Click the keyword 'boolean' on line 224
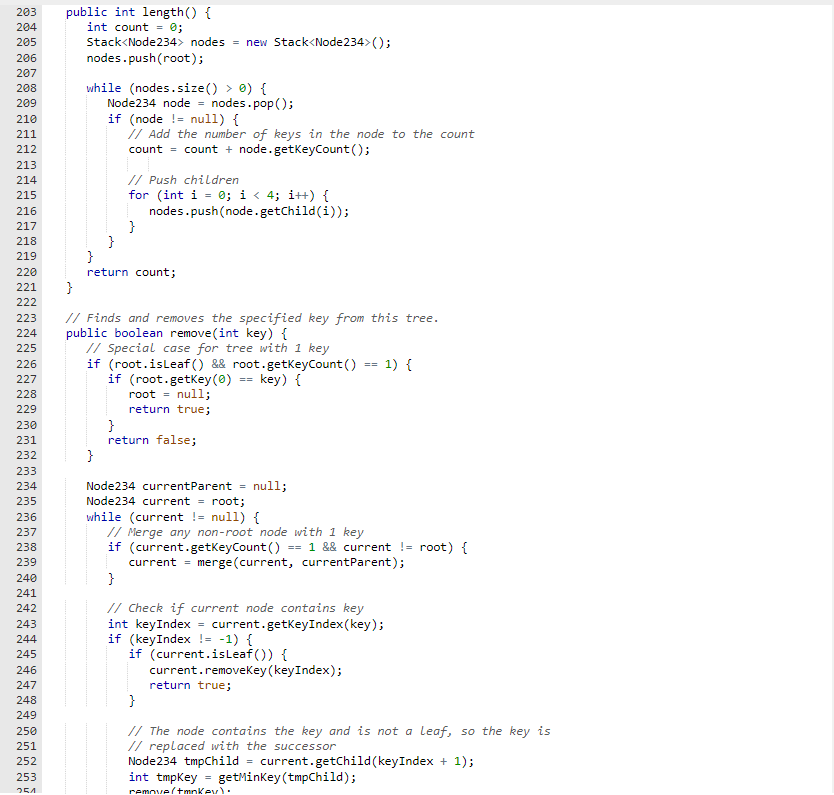The image size is (834, 795). point(139,332)
